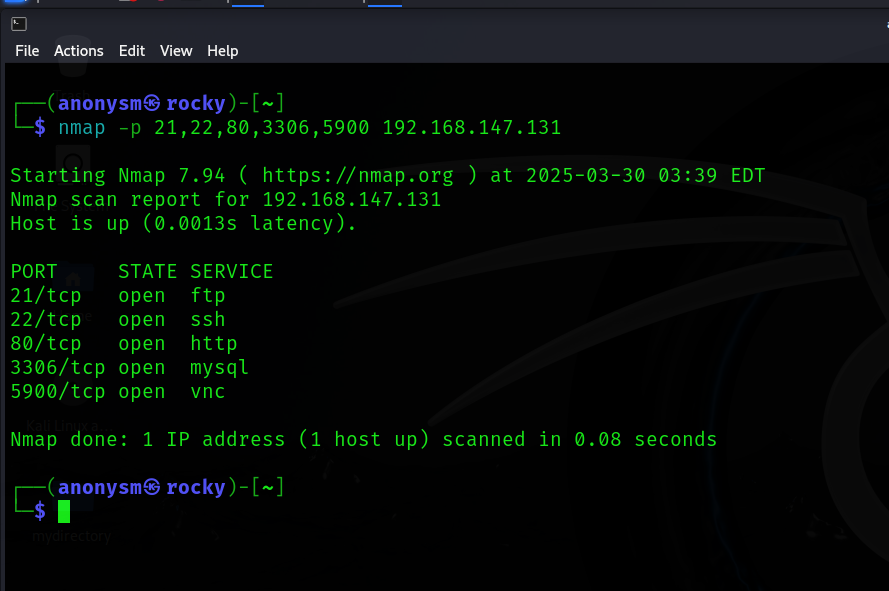Open the Actions menu
Screen dimensions: 889x591
pyautogui.click(x=79, y=51)
